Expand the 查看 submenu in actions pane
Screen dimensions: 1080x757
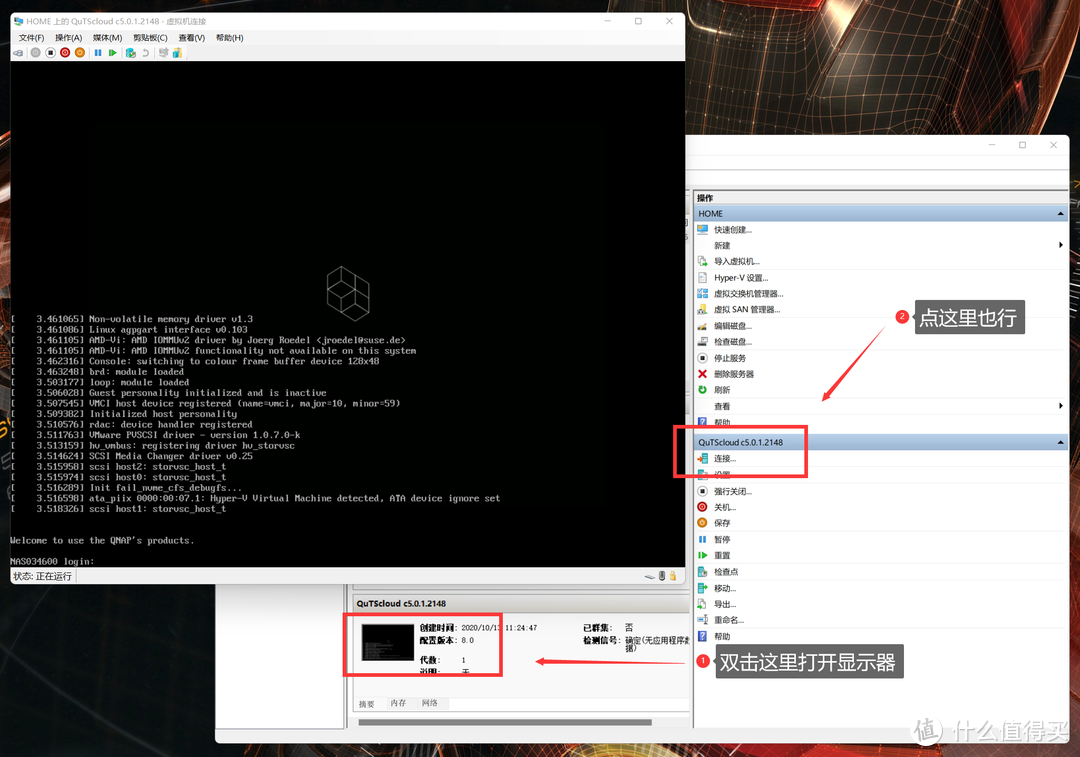pos(1061,406)
